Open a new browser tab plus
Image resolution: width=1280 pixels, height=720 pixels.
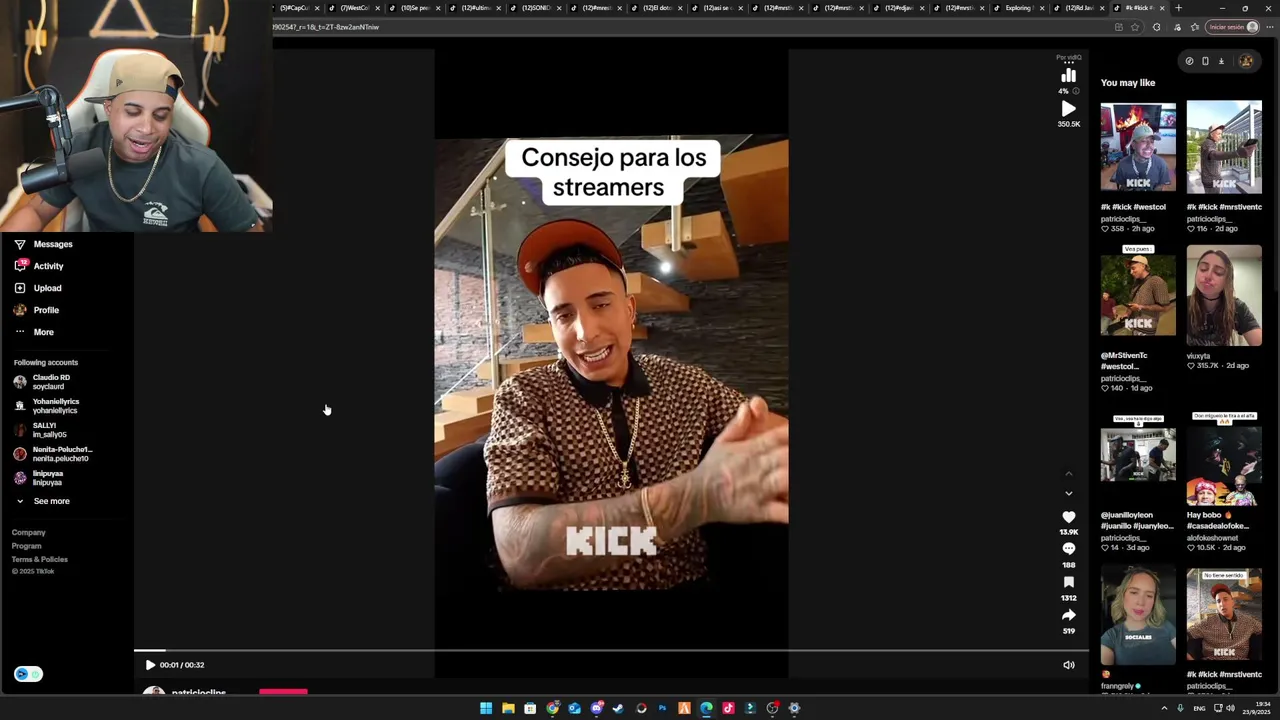(x=1178, y=8)
